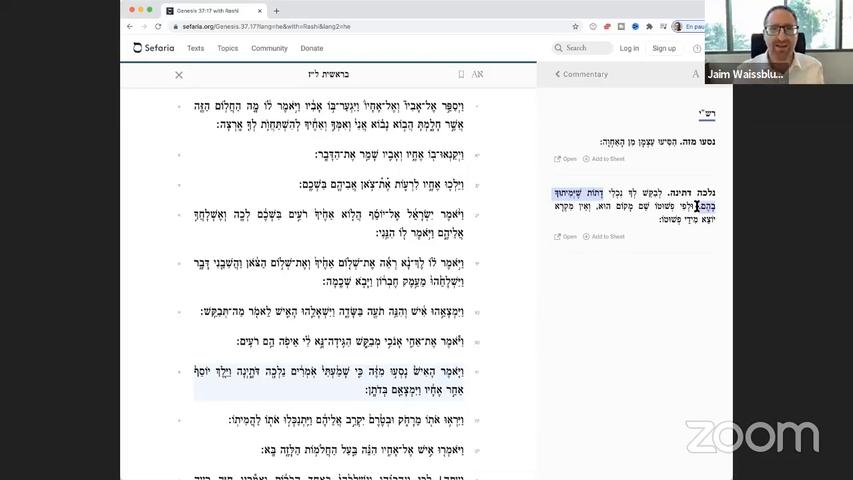Click the browser extensions puzzle icon
The height and width of the screenshot is (480, 853).
coord(649,26)
